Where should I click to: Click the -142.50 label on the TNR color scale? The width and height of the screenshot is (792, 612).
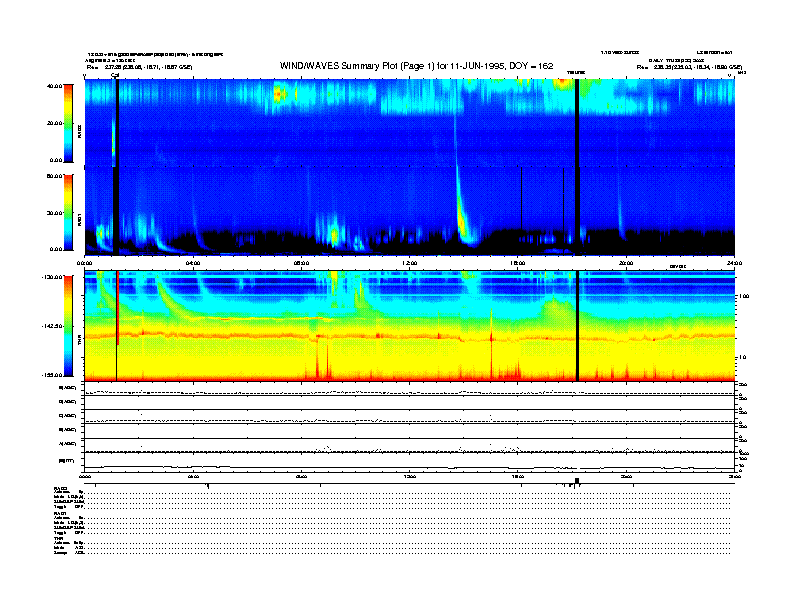click(x=52, y=326)
